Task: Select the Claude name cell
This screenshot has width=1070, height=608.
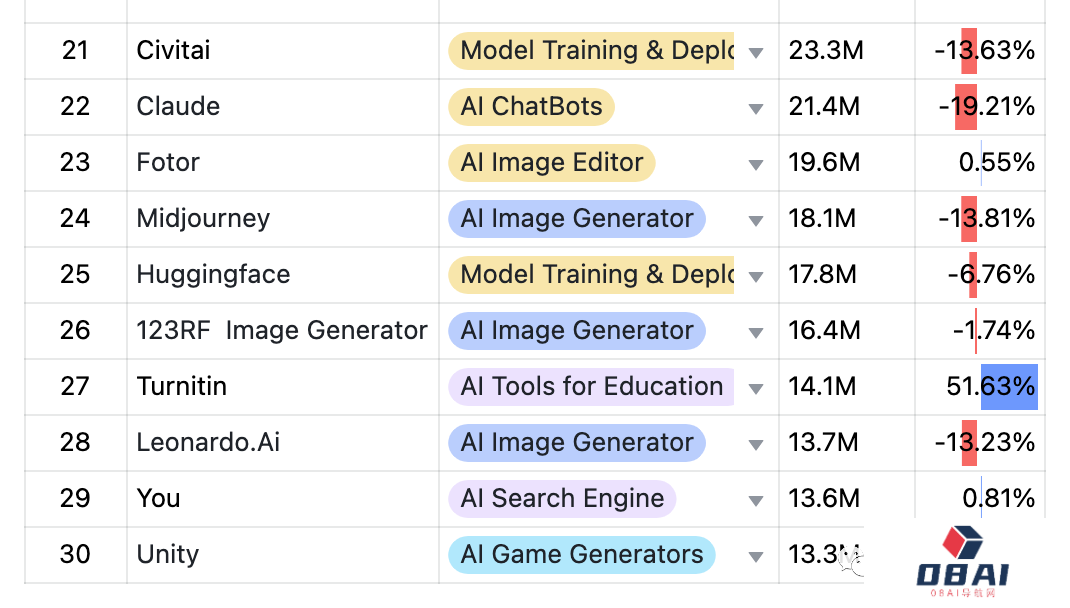Action: 283,106
